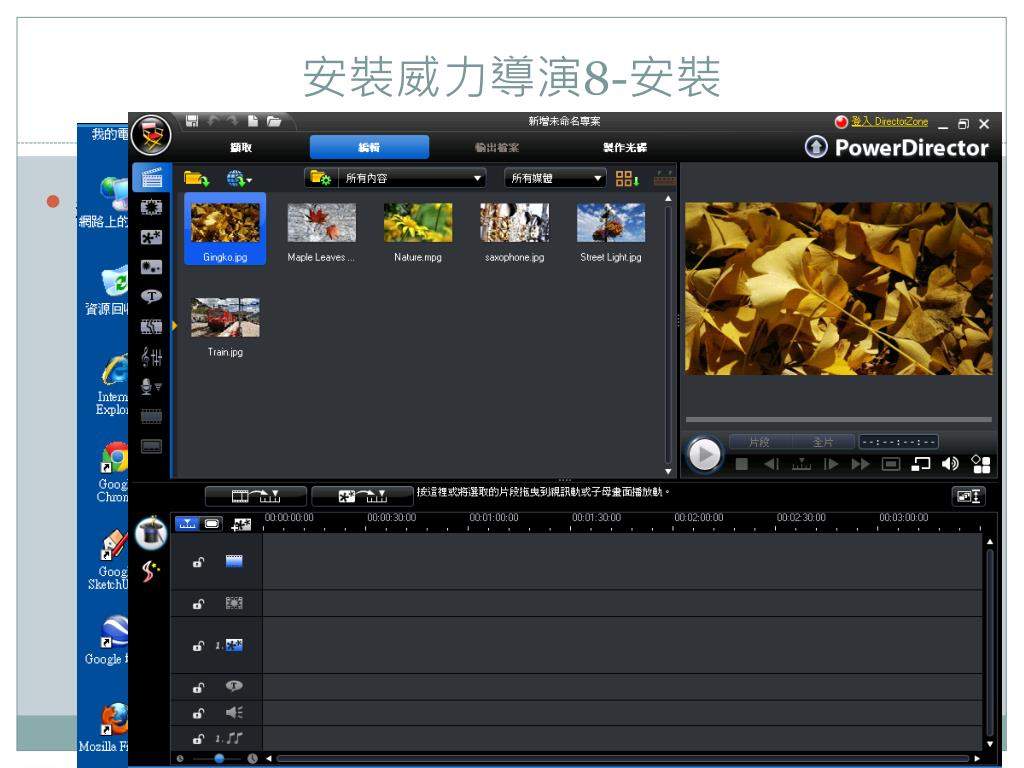The height and width of the screenshot is (768, 1024).
Task: Click the redo arrow in title bar
Action: coord(232,121)
